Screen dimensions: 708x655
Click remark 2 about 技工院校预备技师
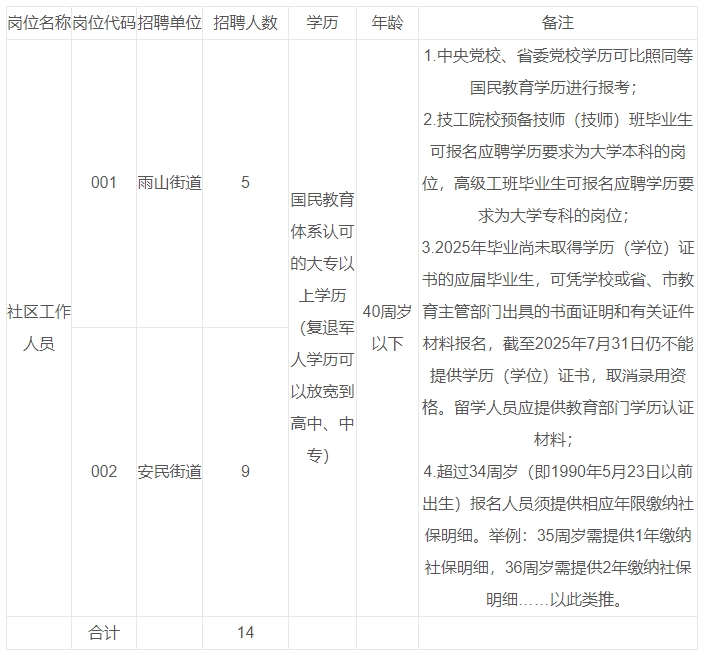[558, 167]
